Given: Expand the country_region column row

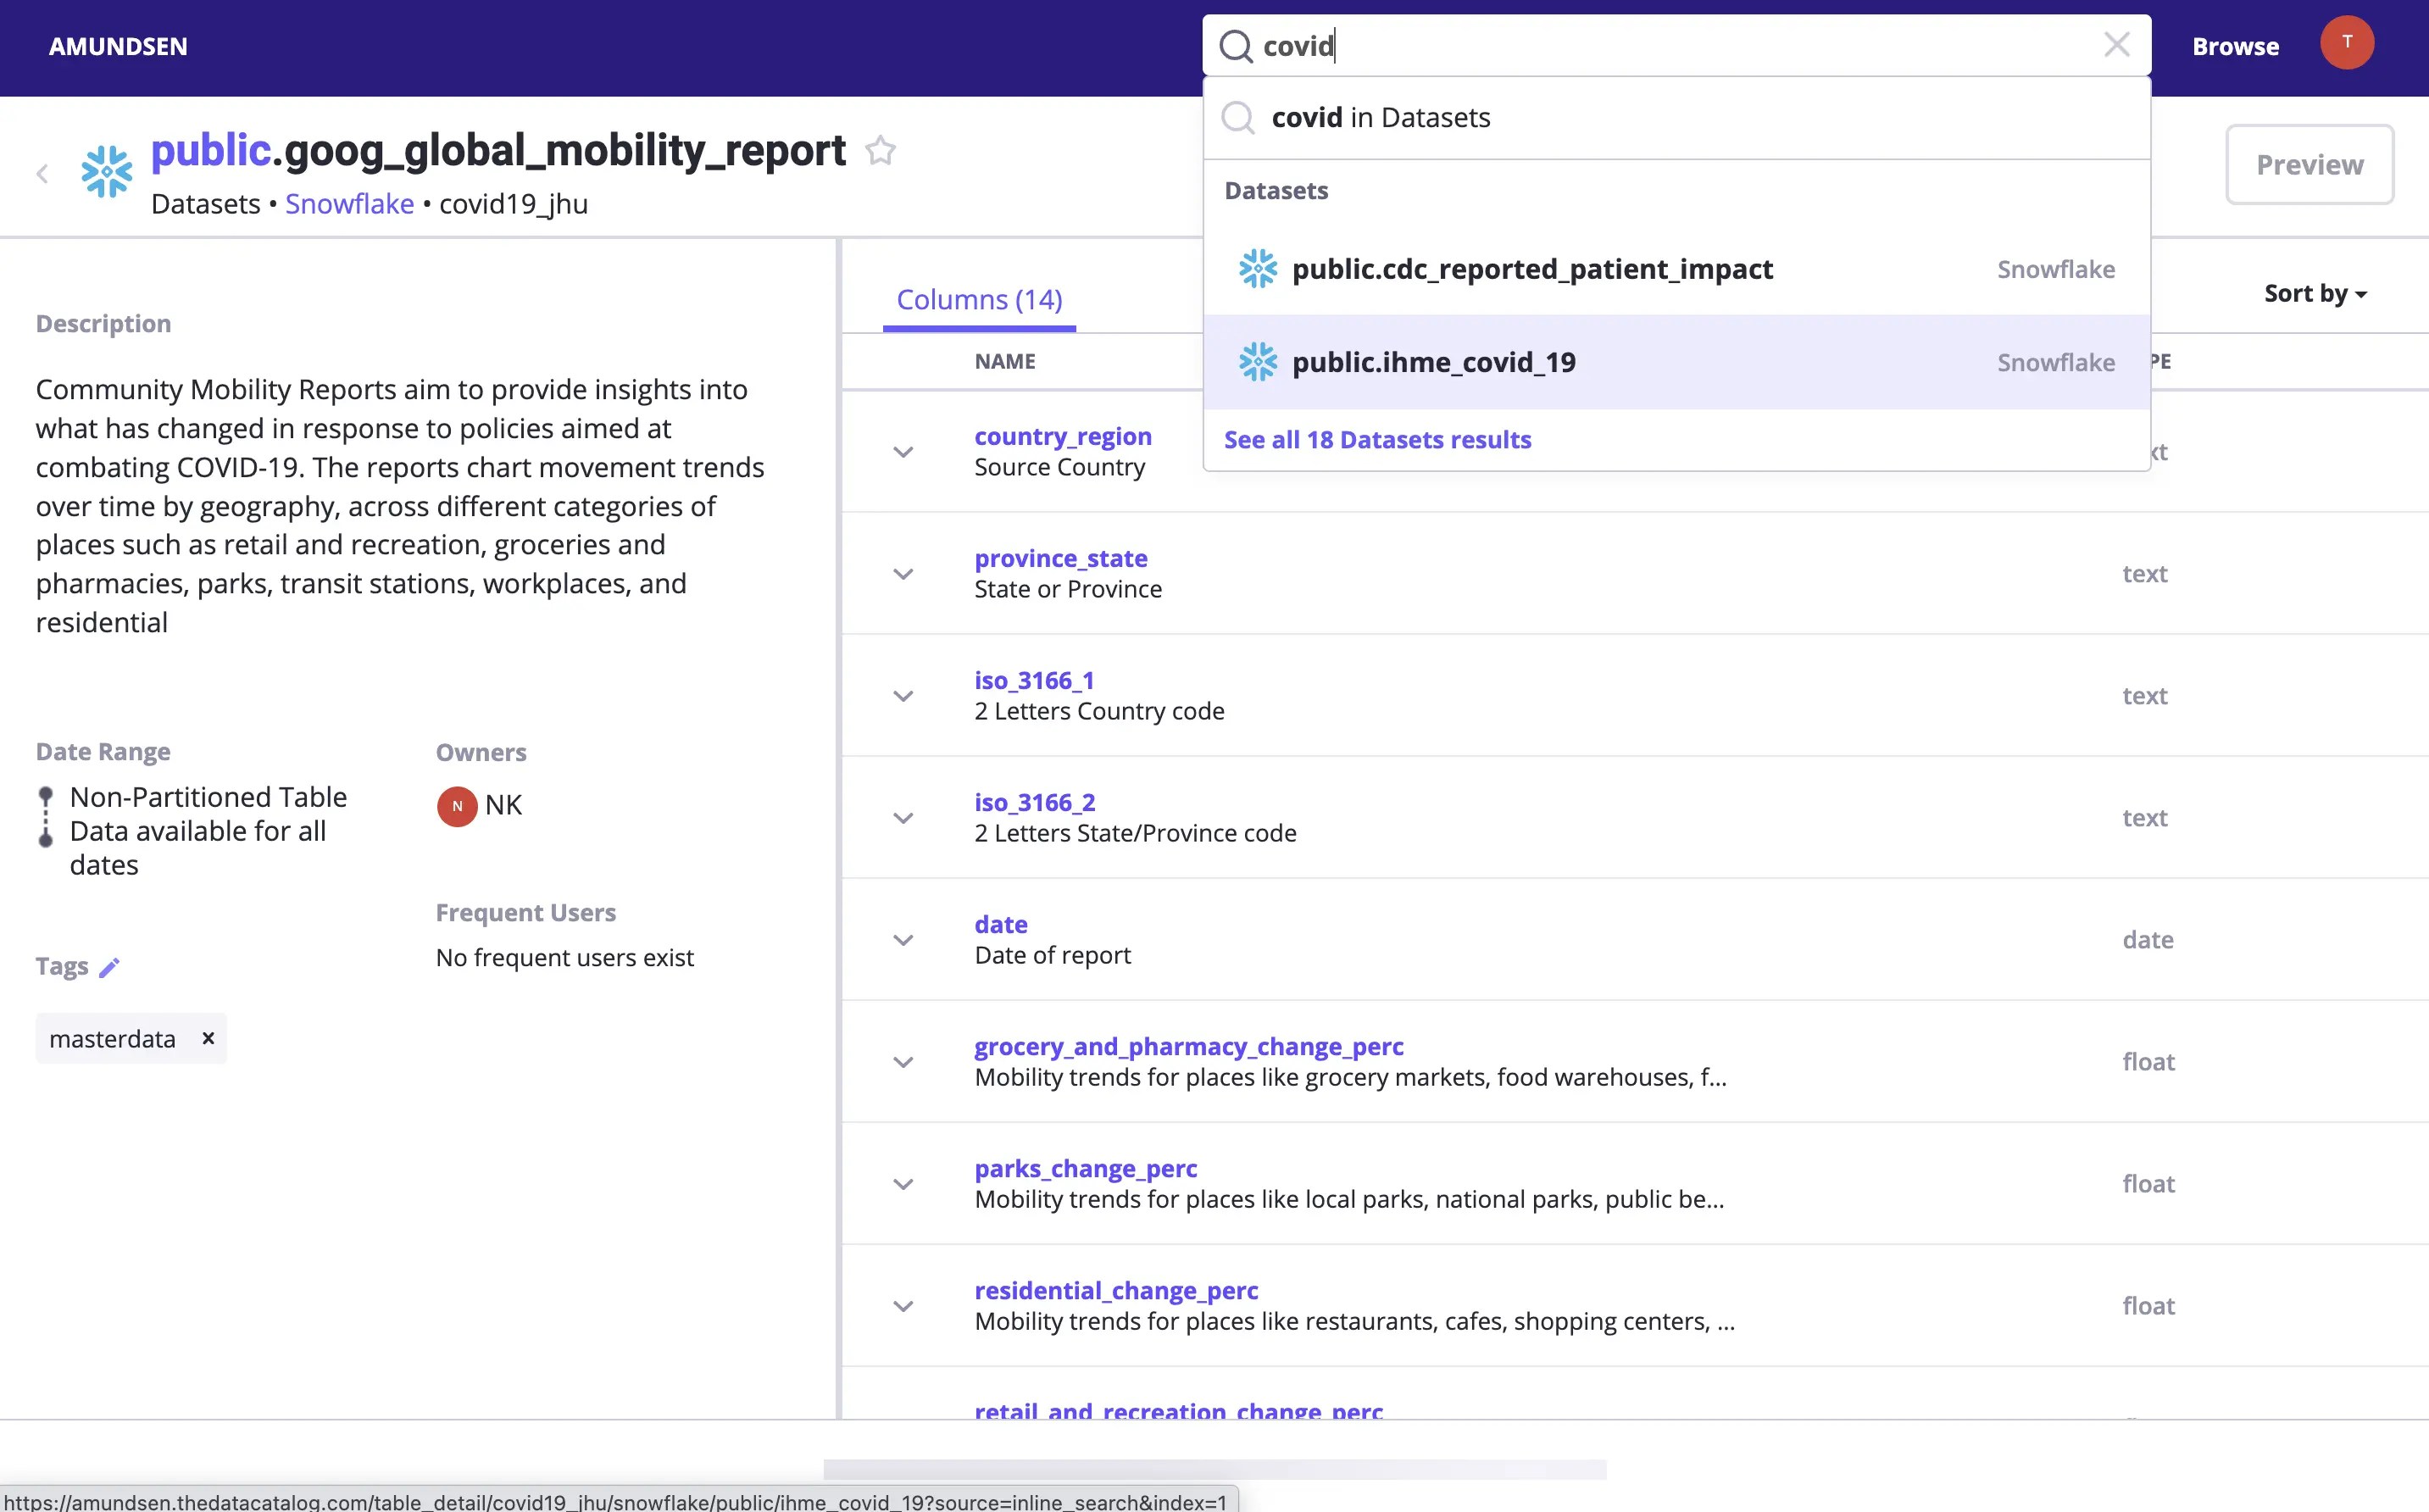Looking at the screenshot, I should click(x=903, y=452).
